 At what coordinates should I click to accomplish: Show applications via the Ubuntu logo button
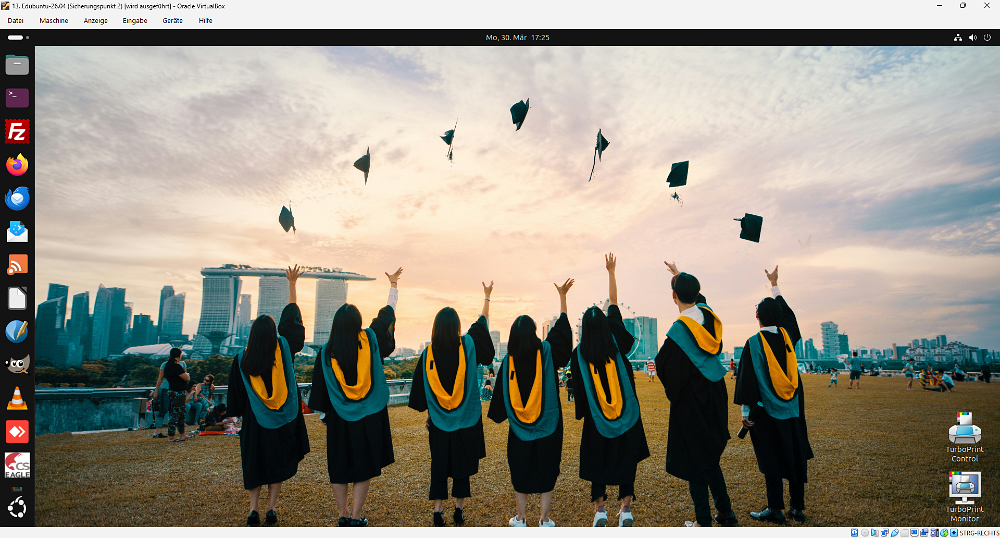click(x=17, y=508)
